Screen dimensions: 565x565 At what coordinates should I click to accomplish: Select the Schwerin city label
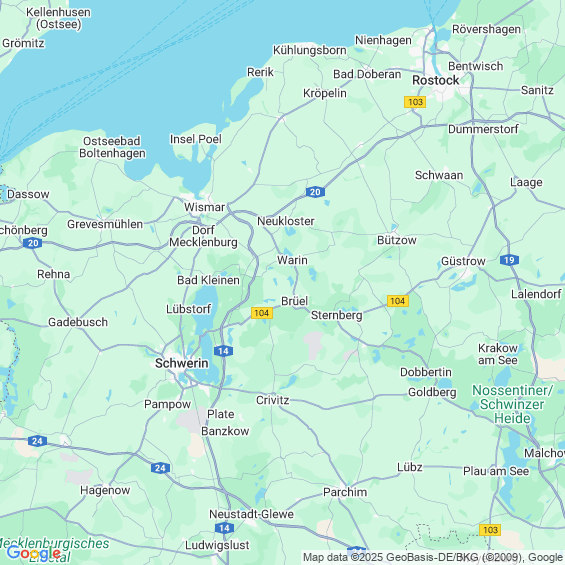tap(182, 363)
